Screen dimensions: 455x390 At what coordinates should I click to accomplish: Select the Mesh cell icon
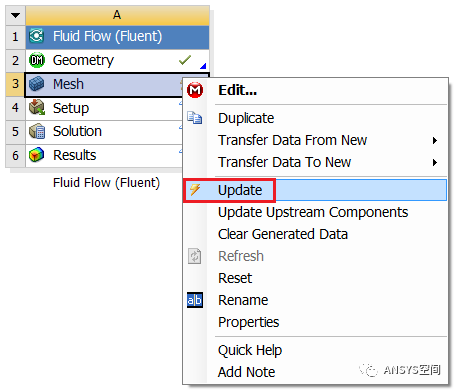pyautogui.click(x=36, y=84)
